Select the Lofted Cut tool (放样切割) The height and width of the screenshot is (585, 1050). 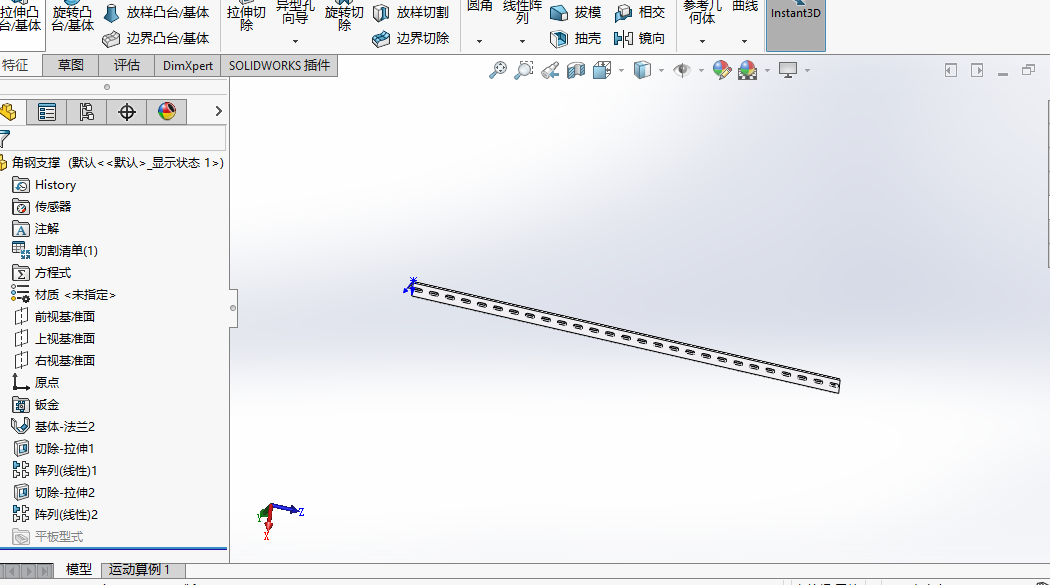click(x=410, y=13)
